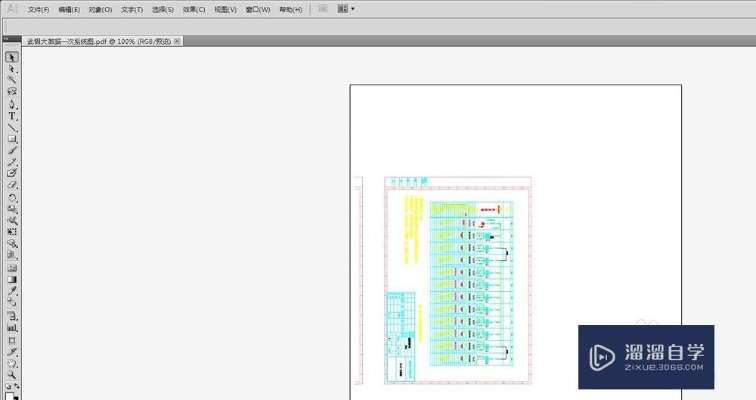
Task: Click the Ai application logo
Action: 12,8
